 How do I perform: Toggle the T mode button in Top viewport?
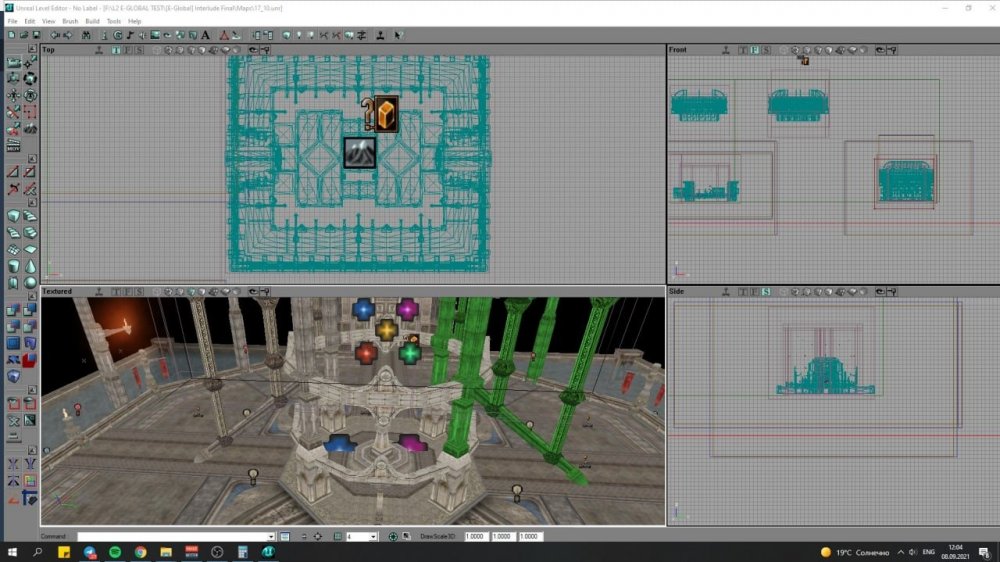click(115, 49)
